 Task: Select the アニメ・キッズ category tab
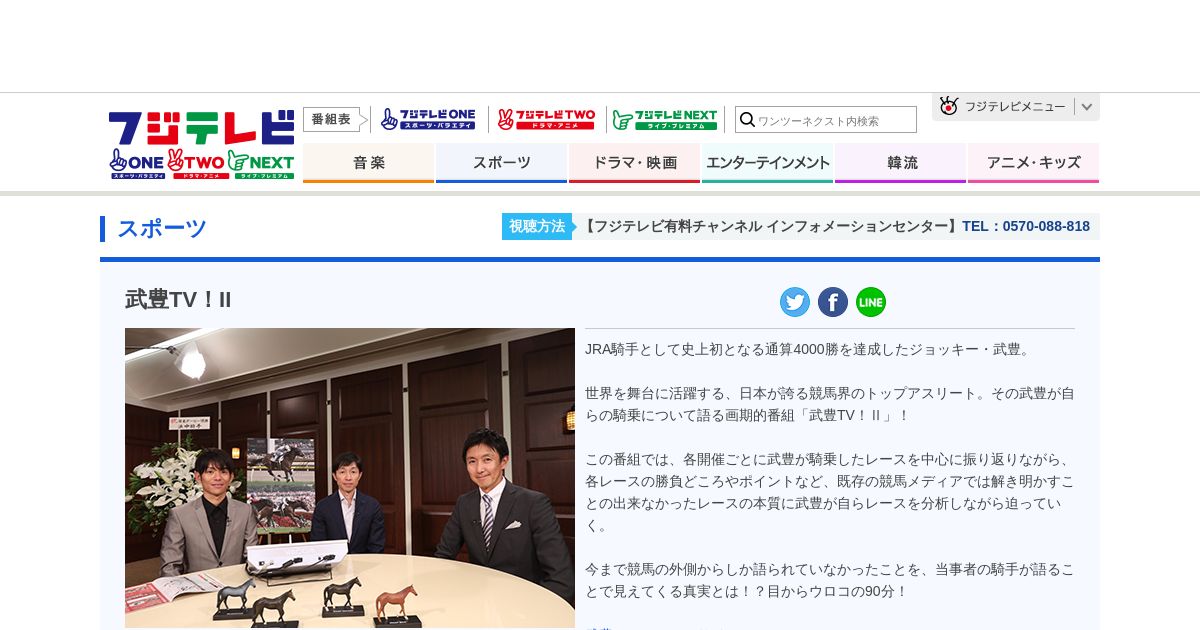click(x=1034, y=163)
